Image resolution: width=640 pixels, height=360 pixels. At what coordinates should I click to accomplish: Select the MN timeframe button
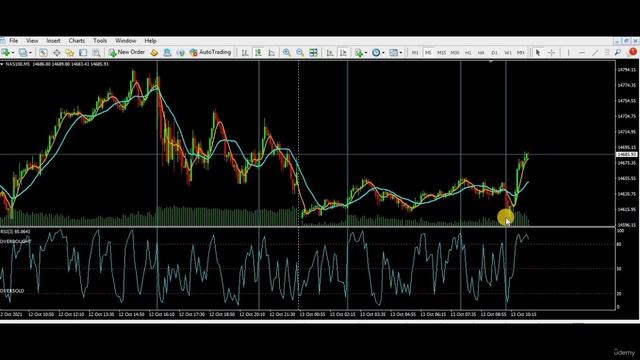click(x=521, y=53)
